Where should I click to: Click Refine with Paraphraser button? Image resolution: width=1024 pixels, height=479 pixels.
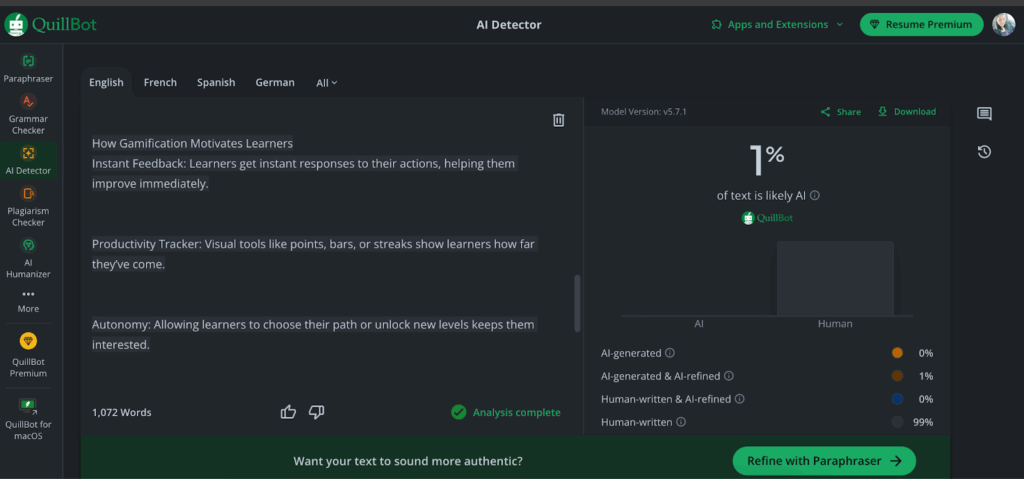(x=824, y=461)
